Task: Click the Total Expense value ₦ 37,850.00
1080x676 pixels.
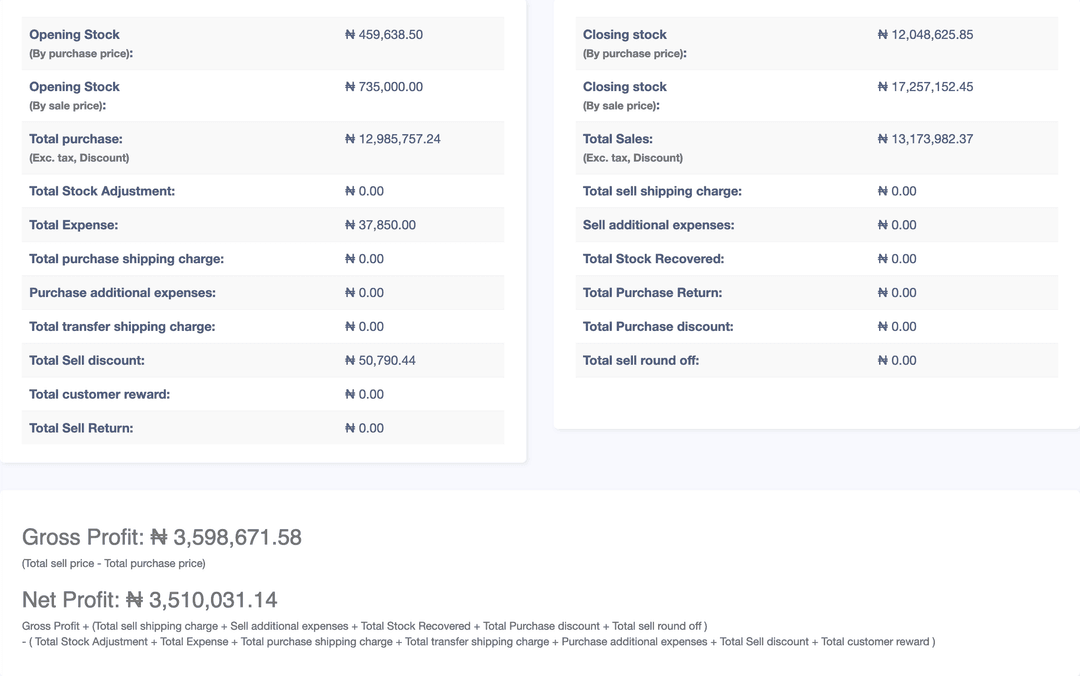Action: coord(380,225)
